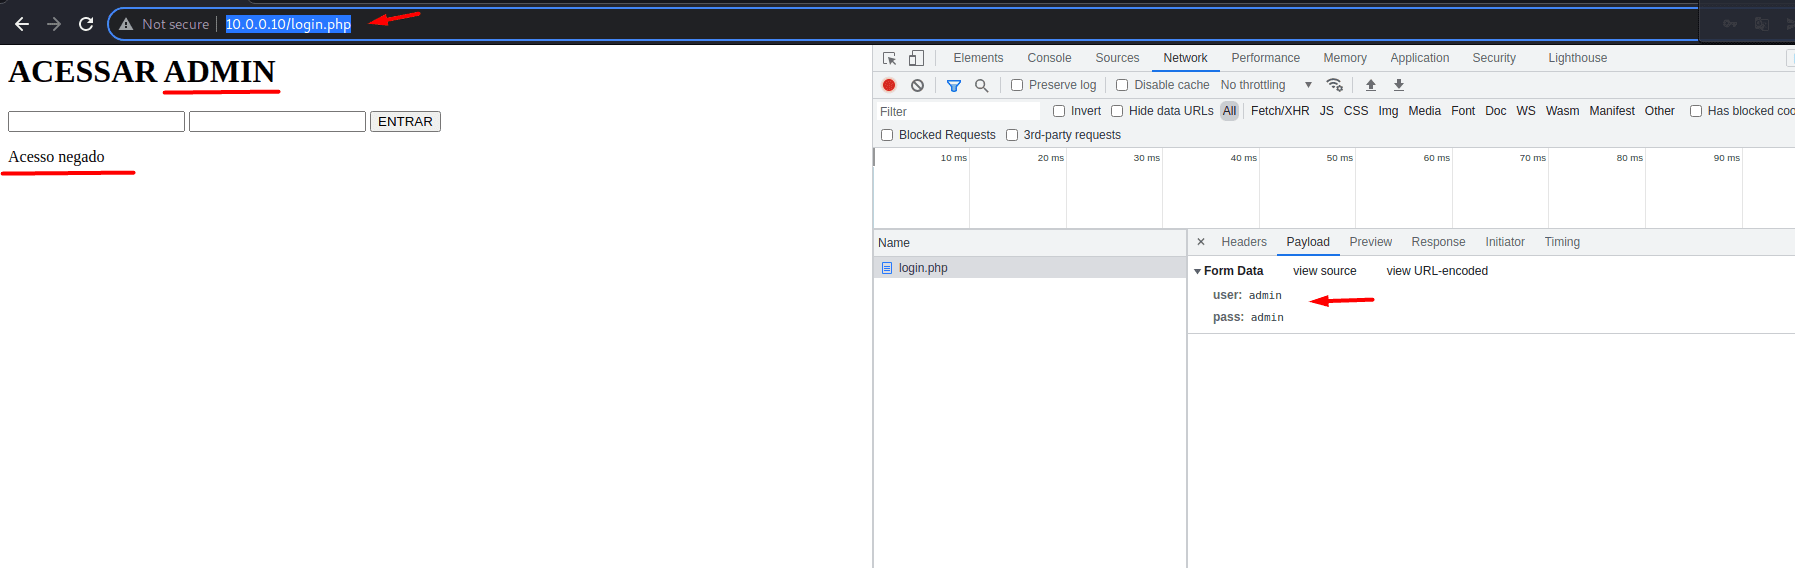Clear the network log
Viewport: 1795px width, 568px height.
coord(917,85)
